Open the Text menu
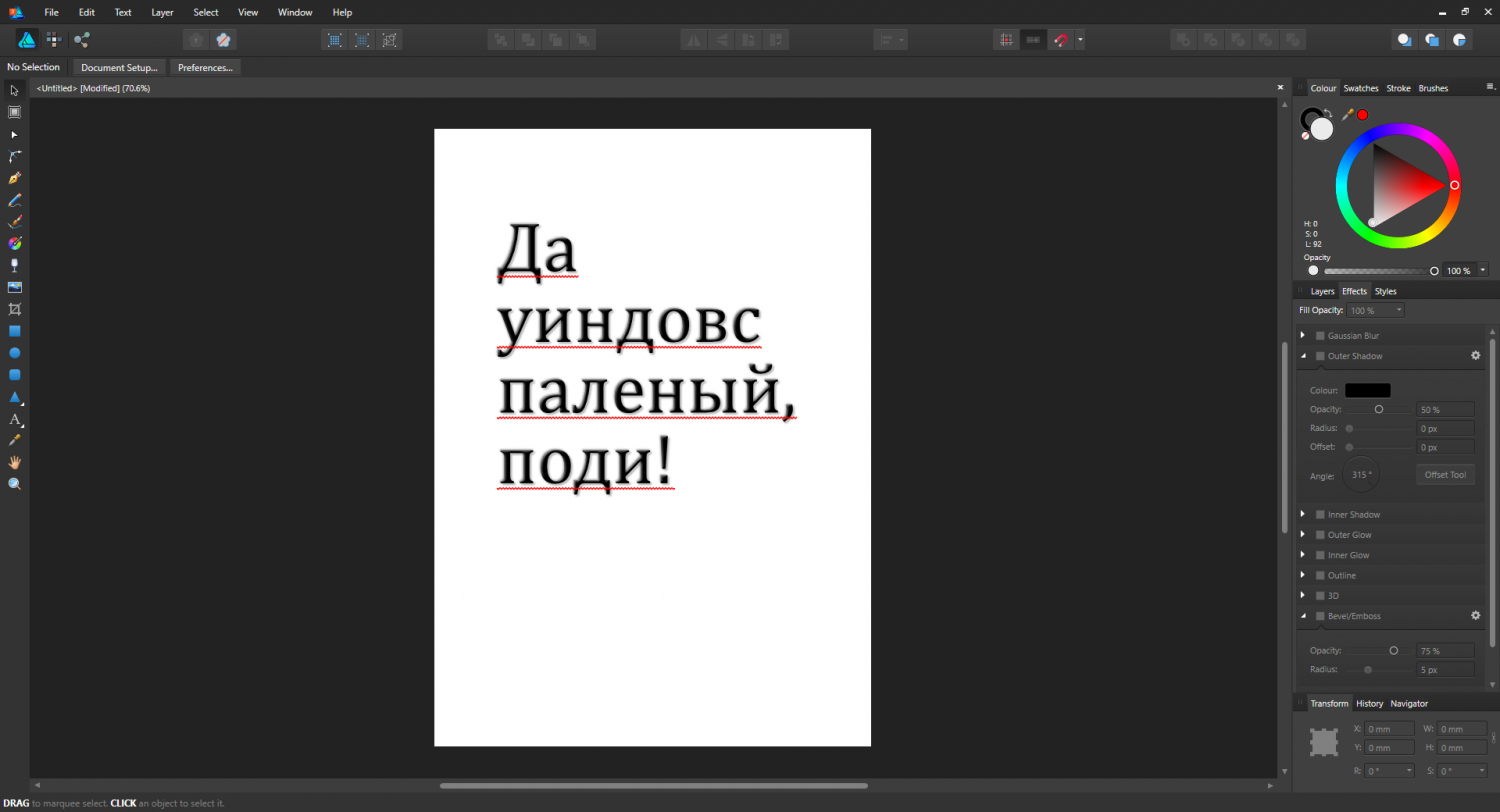 click(123, 12)
